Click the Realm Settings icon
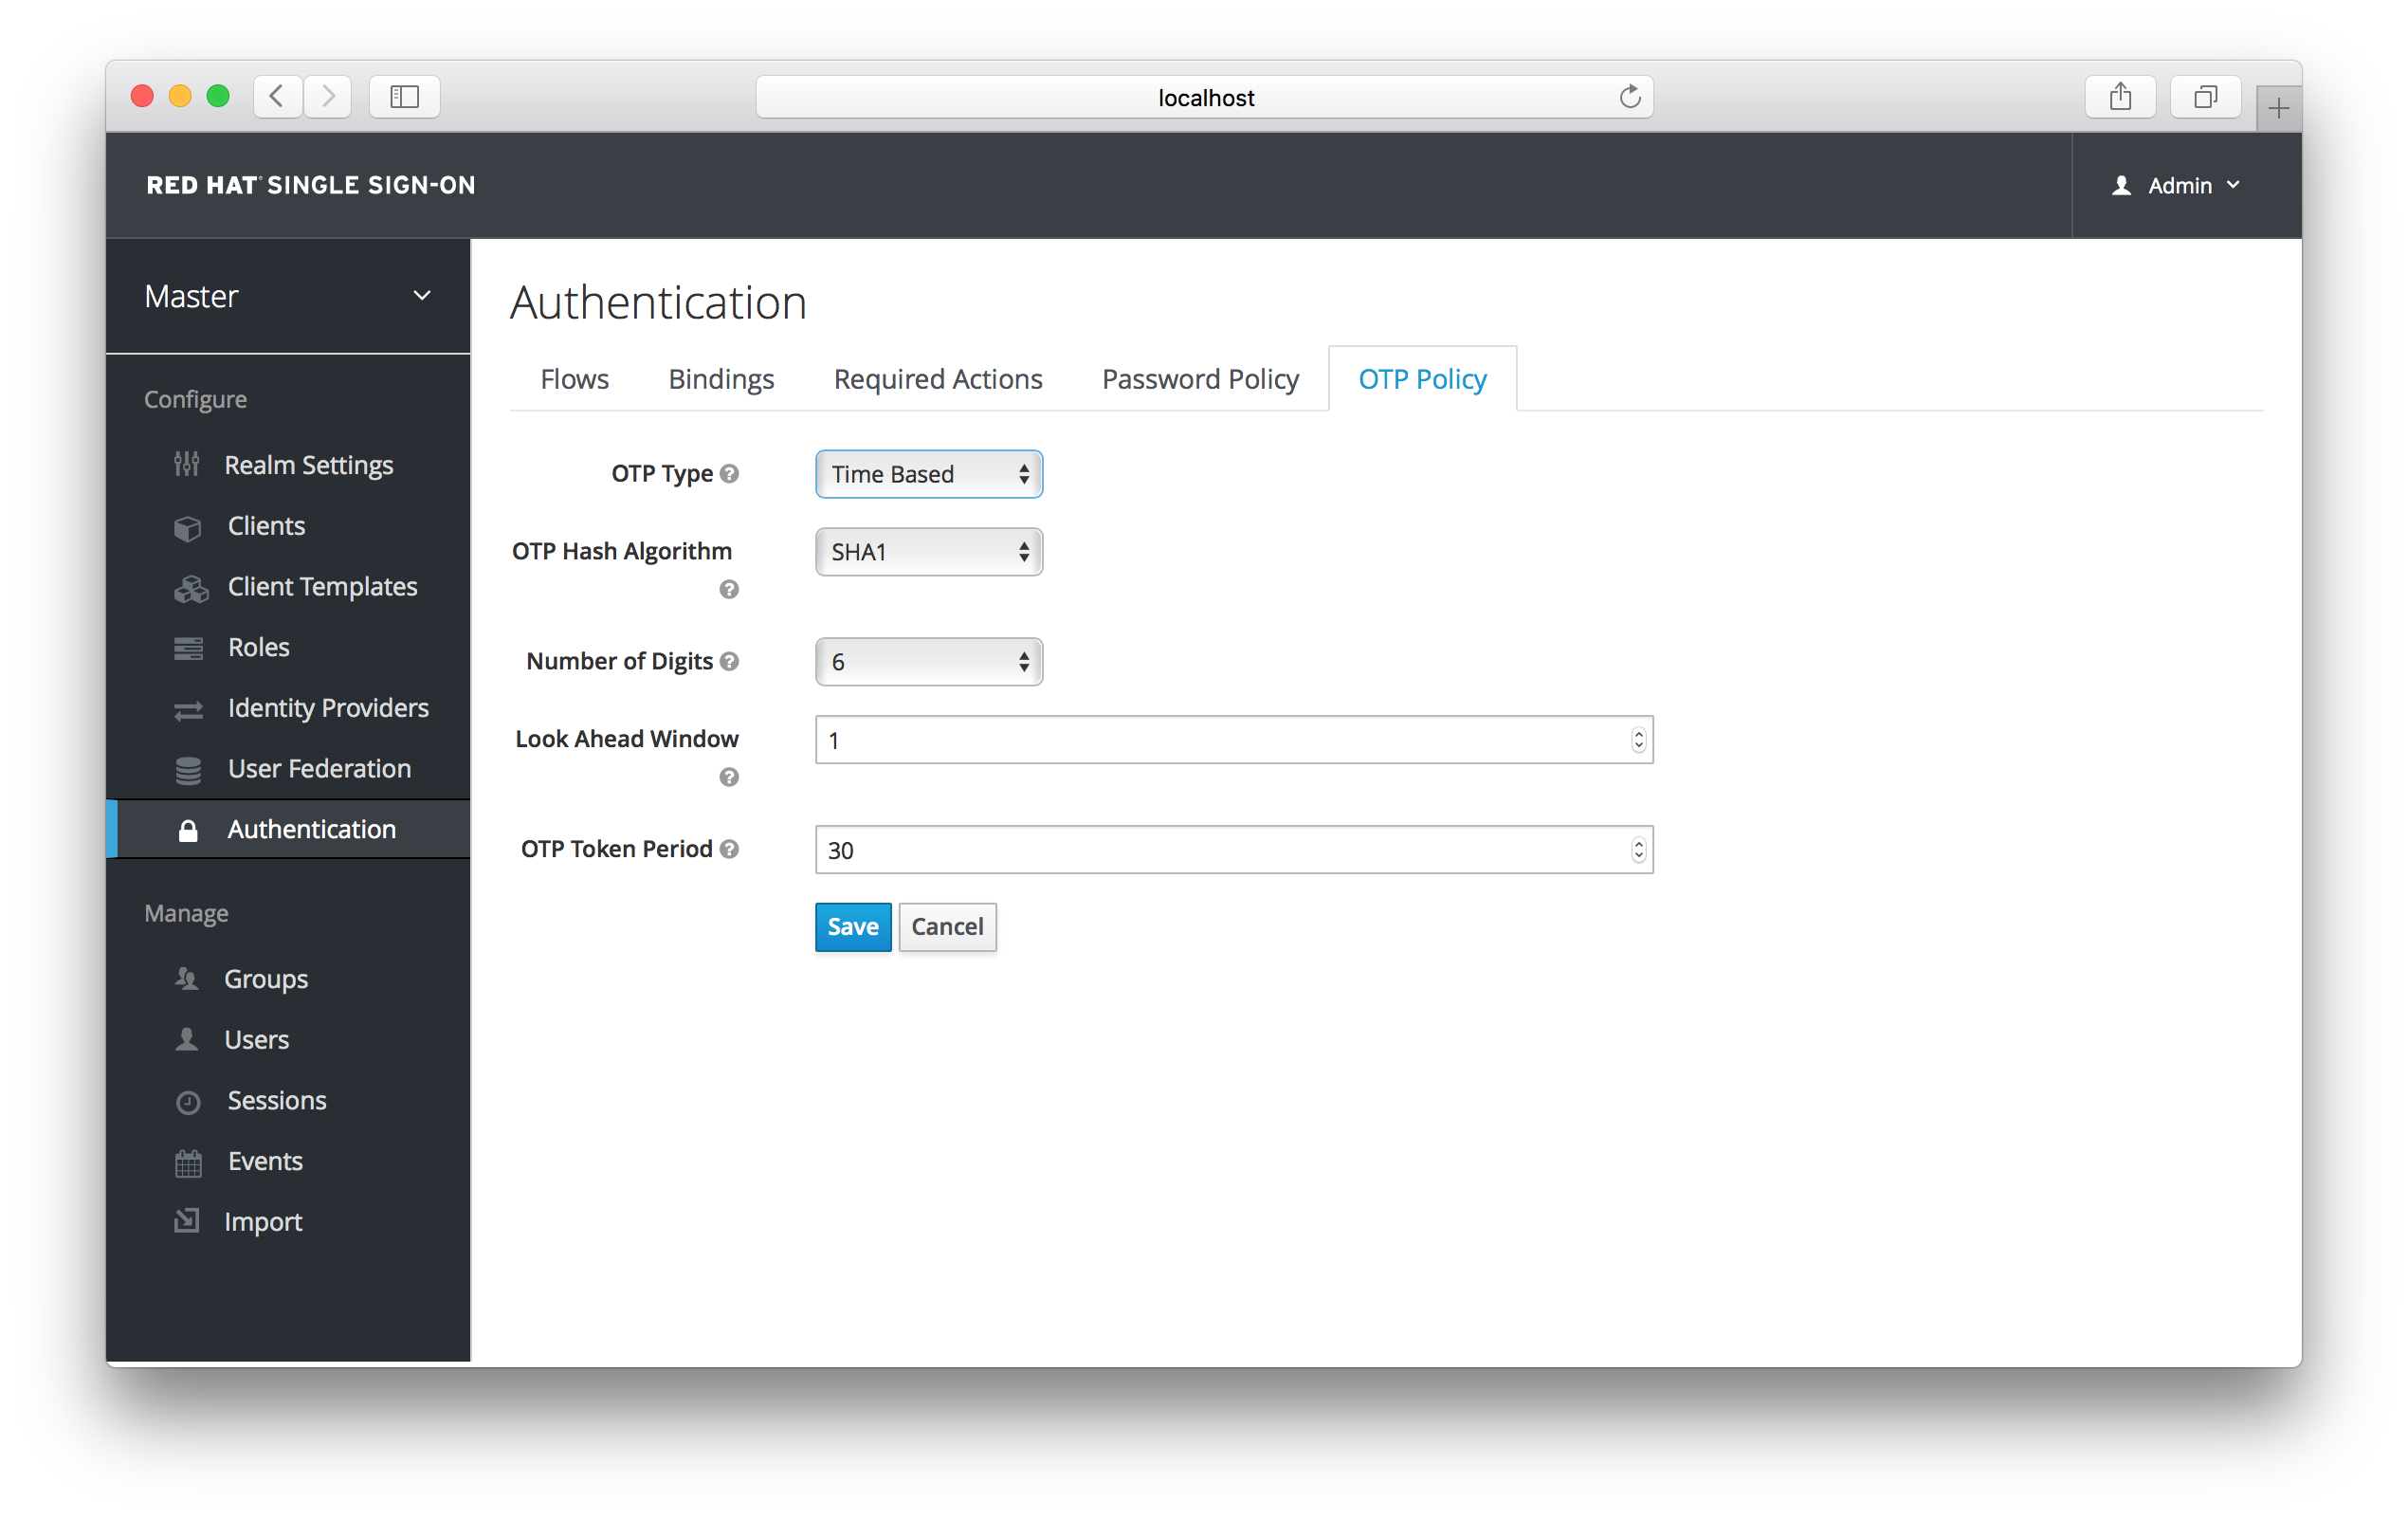 187,466
